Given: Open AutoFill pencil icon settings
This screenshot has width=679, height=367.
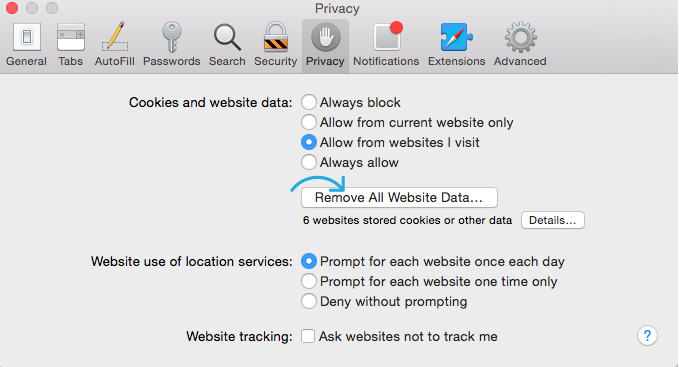Looking at the screenshot, I should [115, 45].
